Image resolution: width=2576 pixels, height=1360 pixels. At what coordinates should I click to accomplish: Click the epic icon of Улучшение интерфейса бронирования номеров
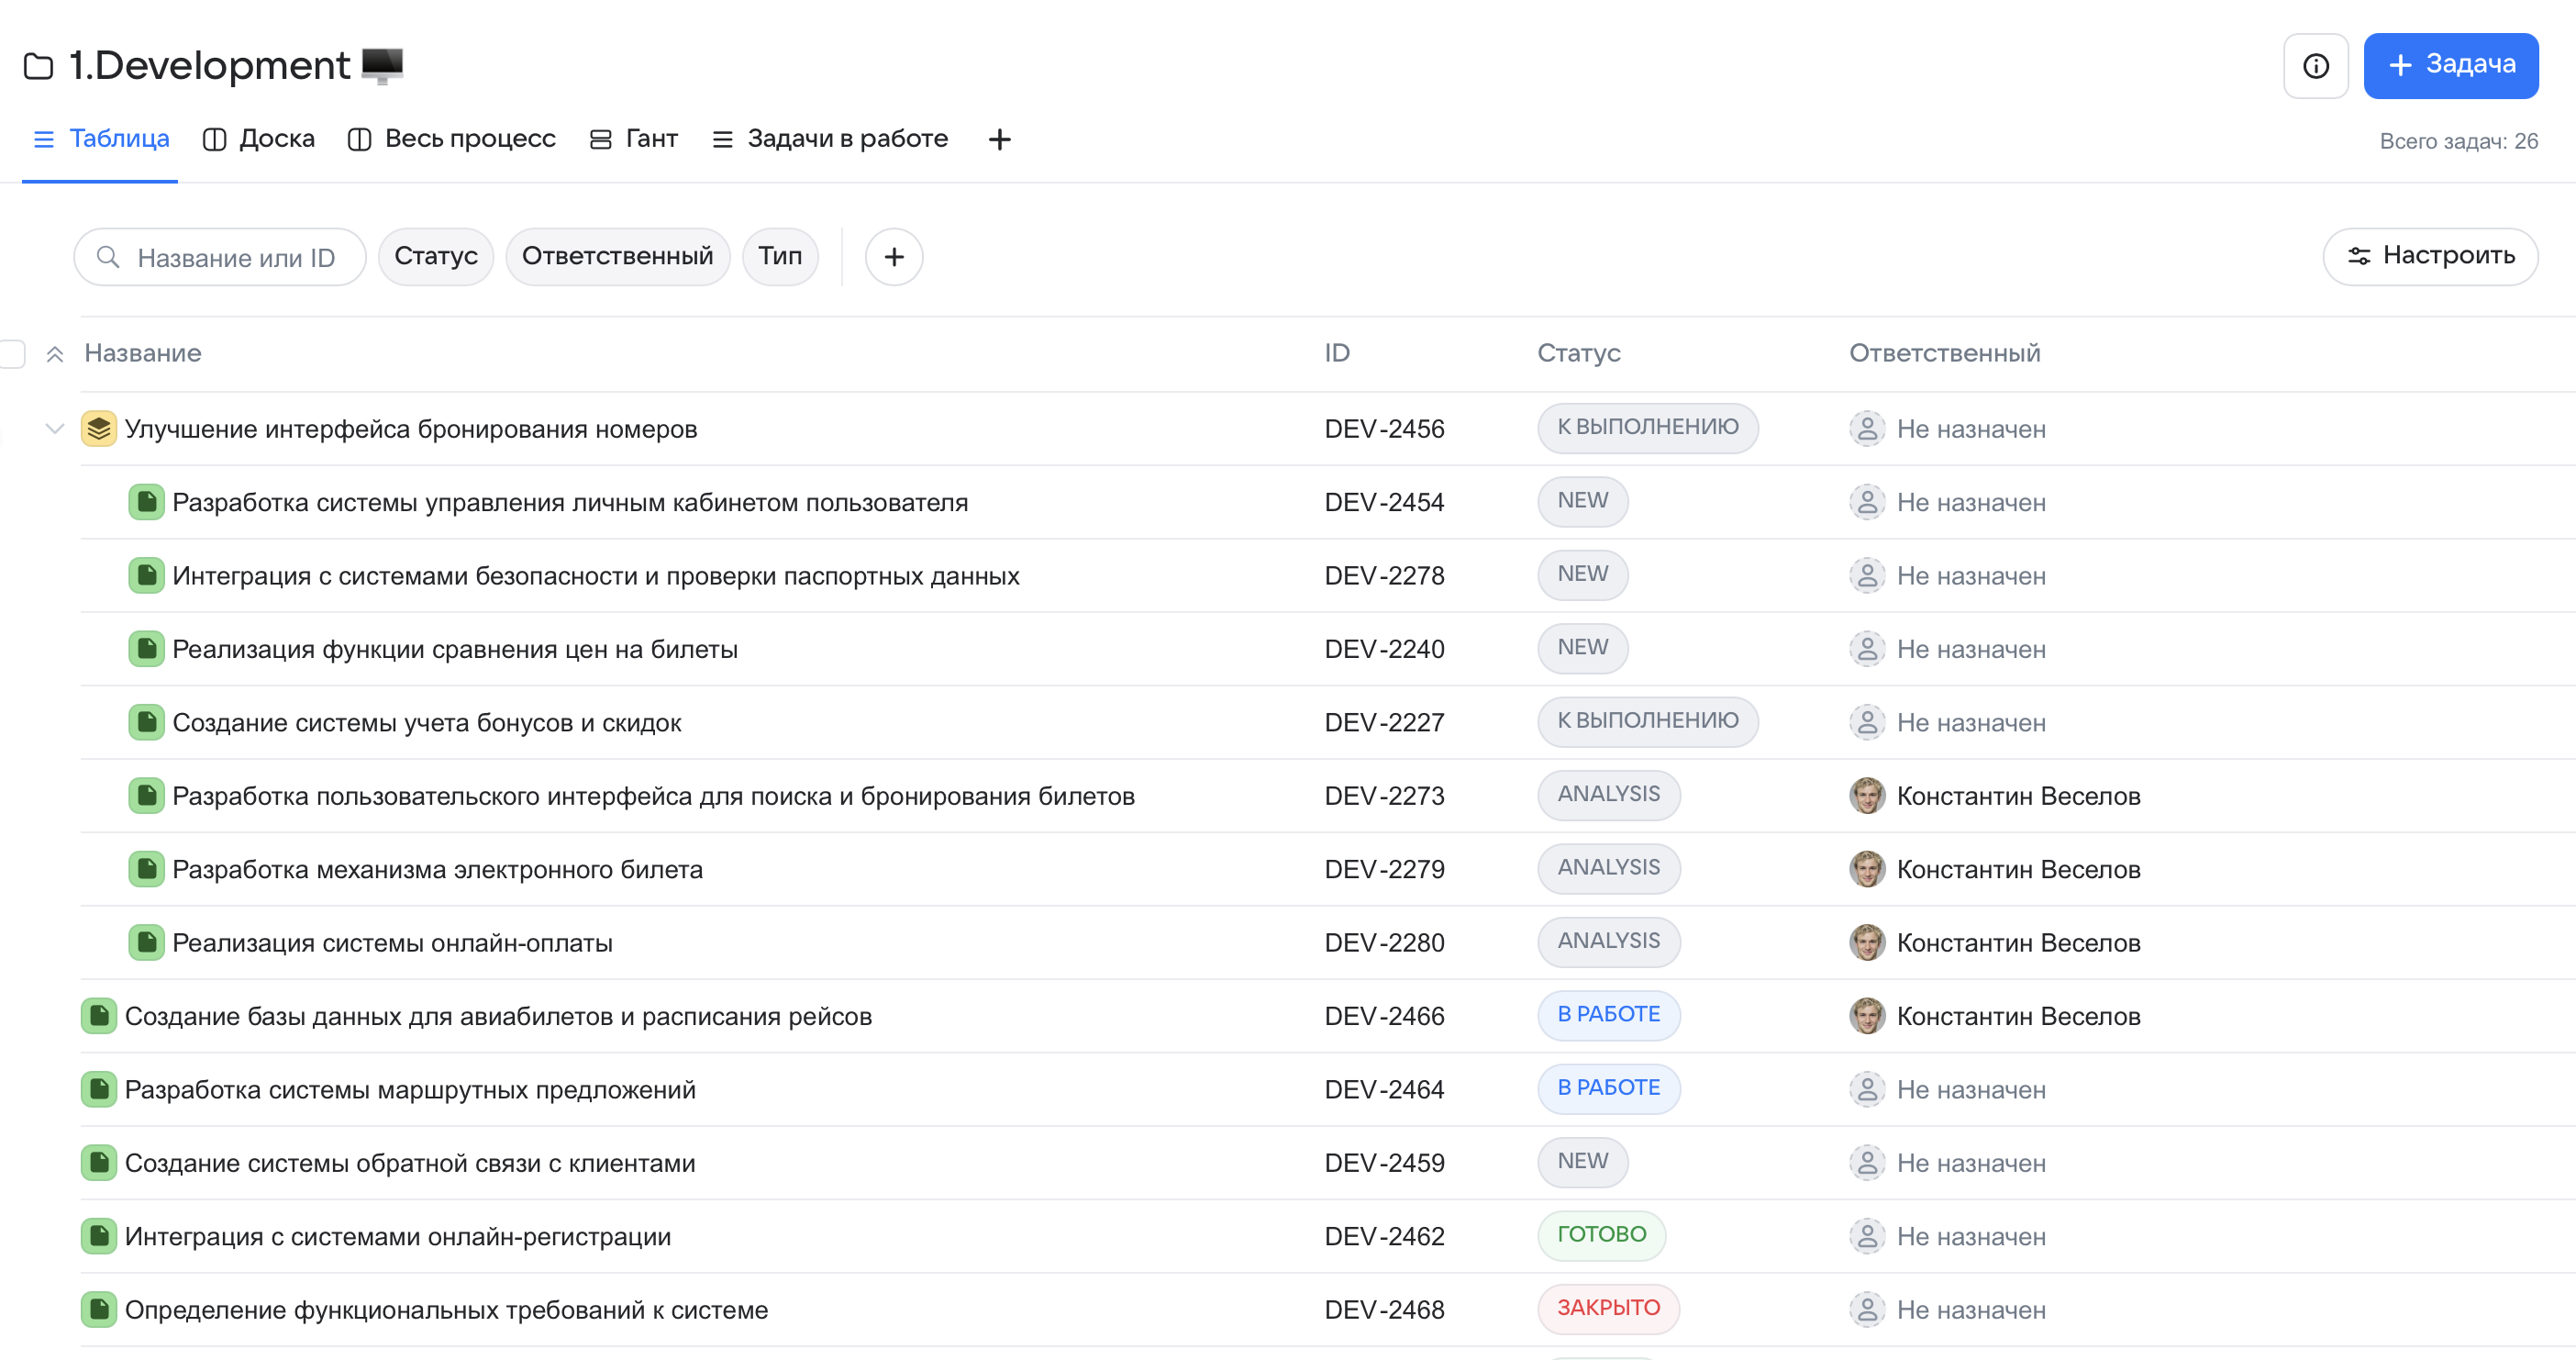[98, 429]
